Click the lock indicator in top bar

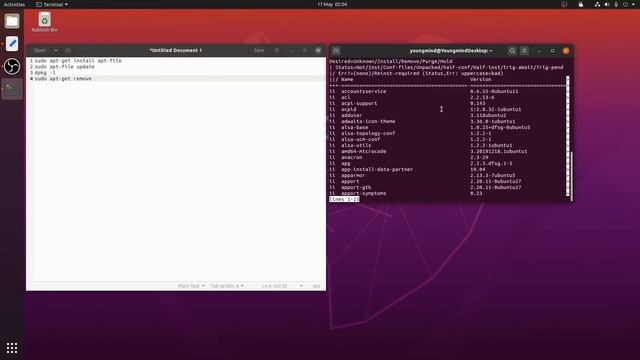580,4
